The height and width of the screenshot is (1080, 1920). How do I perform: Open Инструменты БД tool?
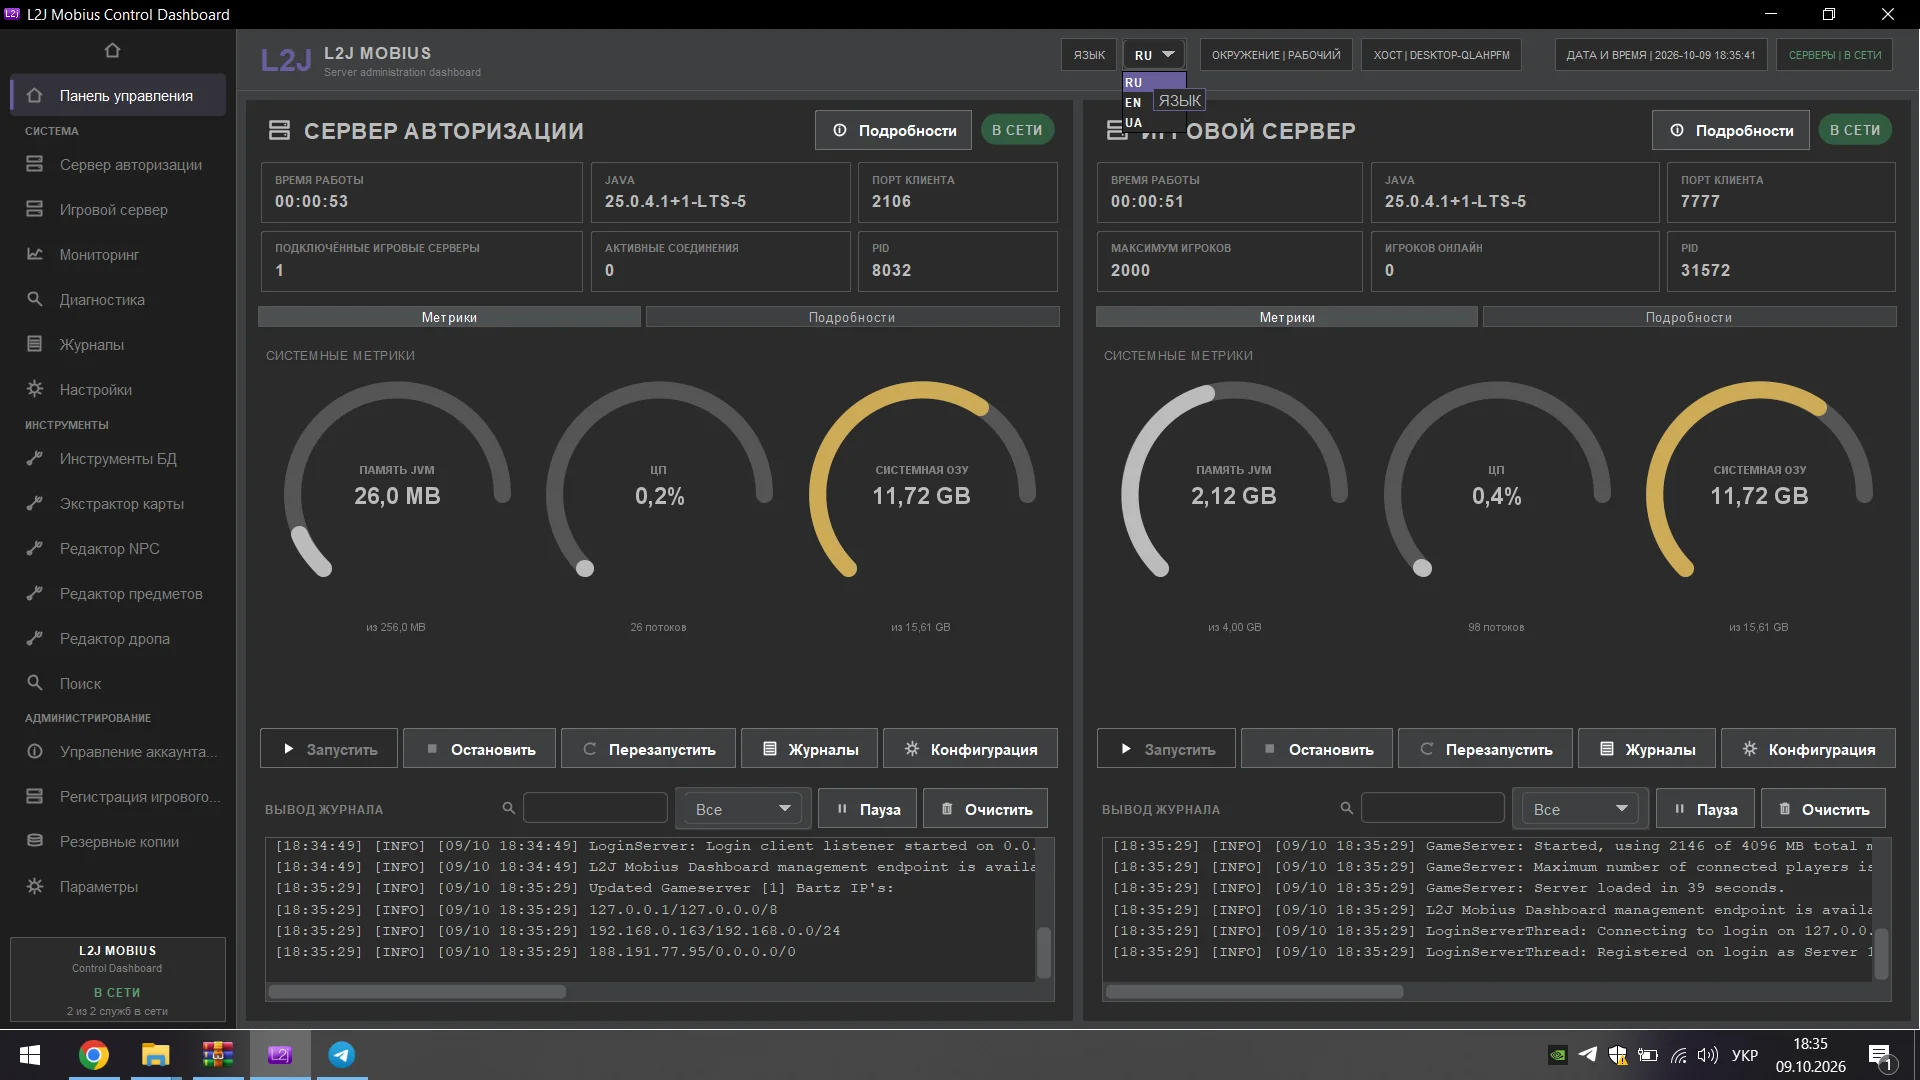[x=118, y=459]
